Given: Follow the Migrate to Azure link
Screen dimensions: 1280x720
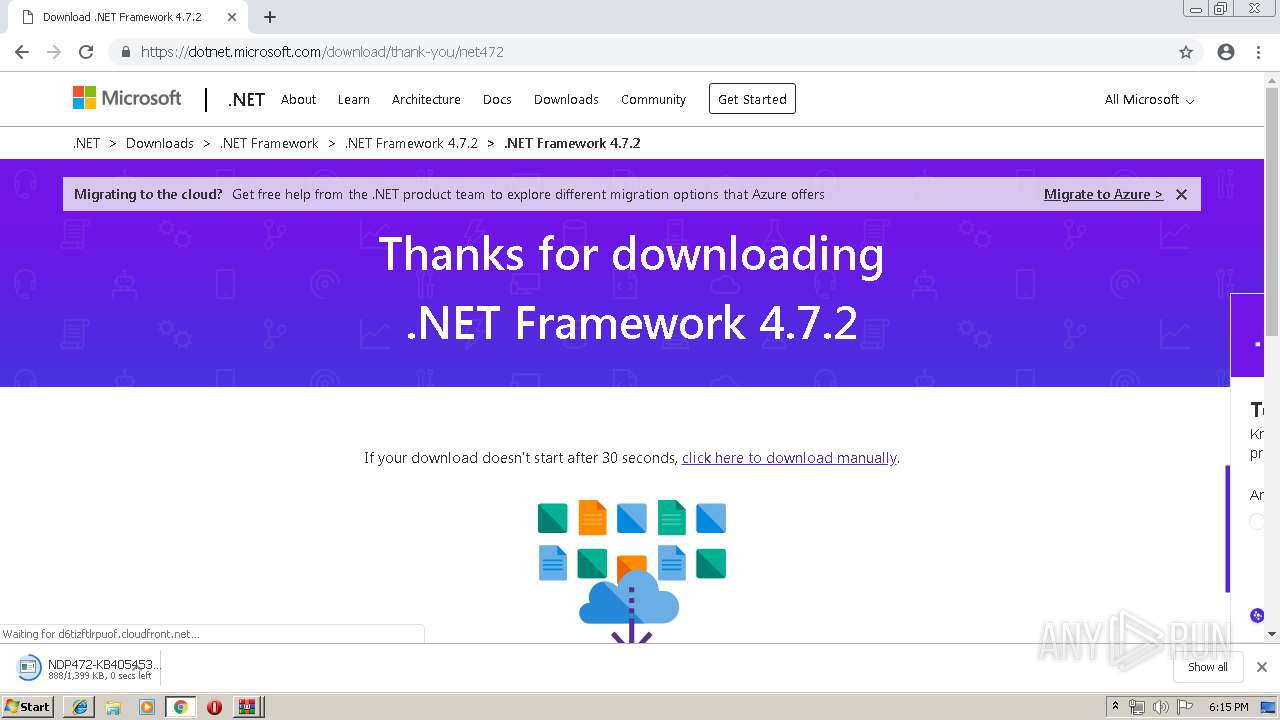Looking at the screenshot, I should pos(1103,194).
